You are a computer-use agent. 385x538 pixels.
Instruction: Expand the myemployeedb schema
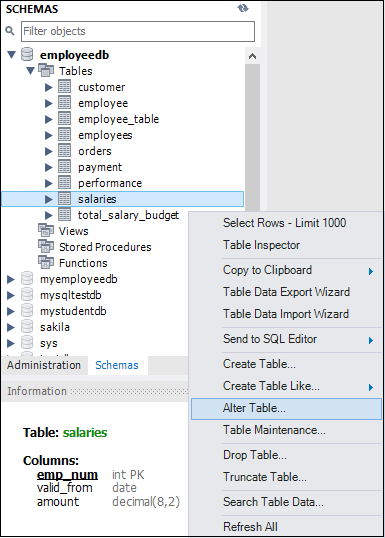pos(11,279)
